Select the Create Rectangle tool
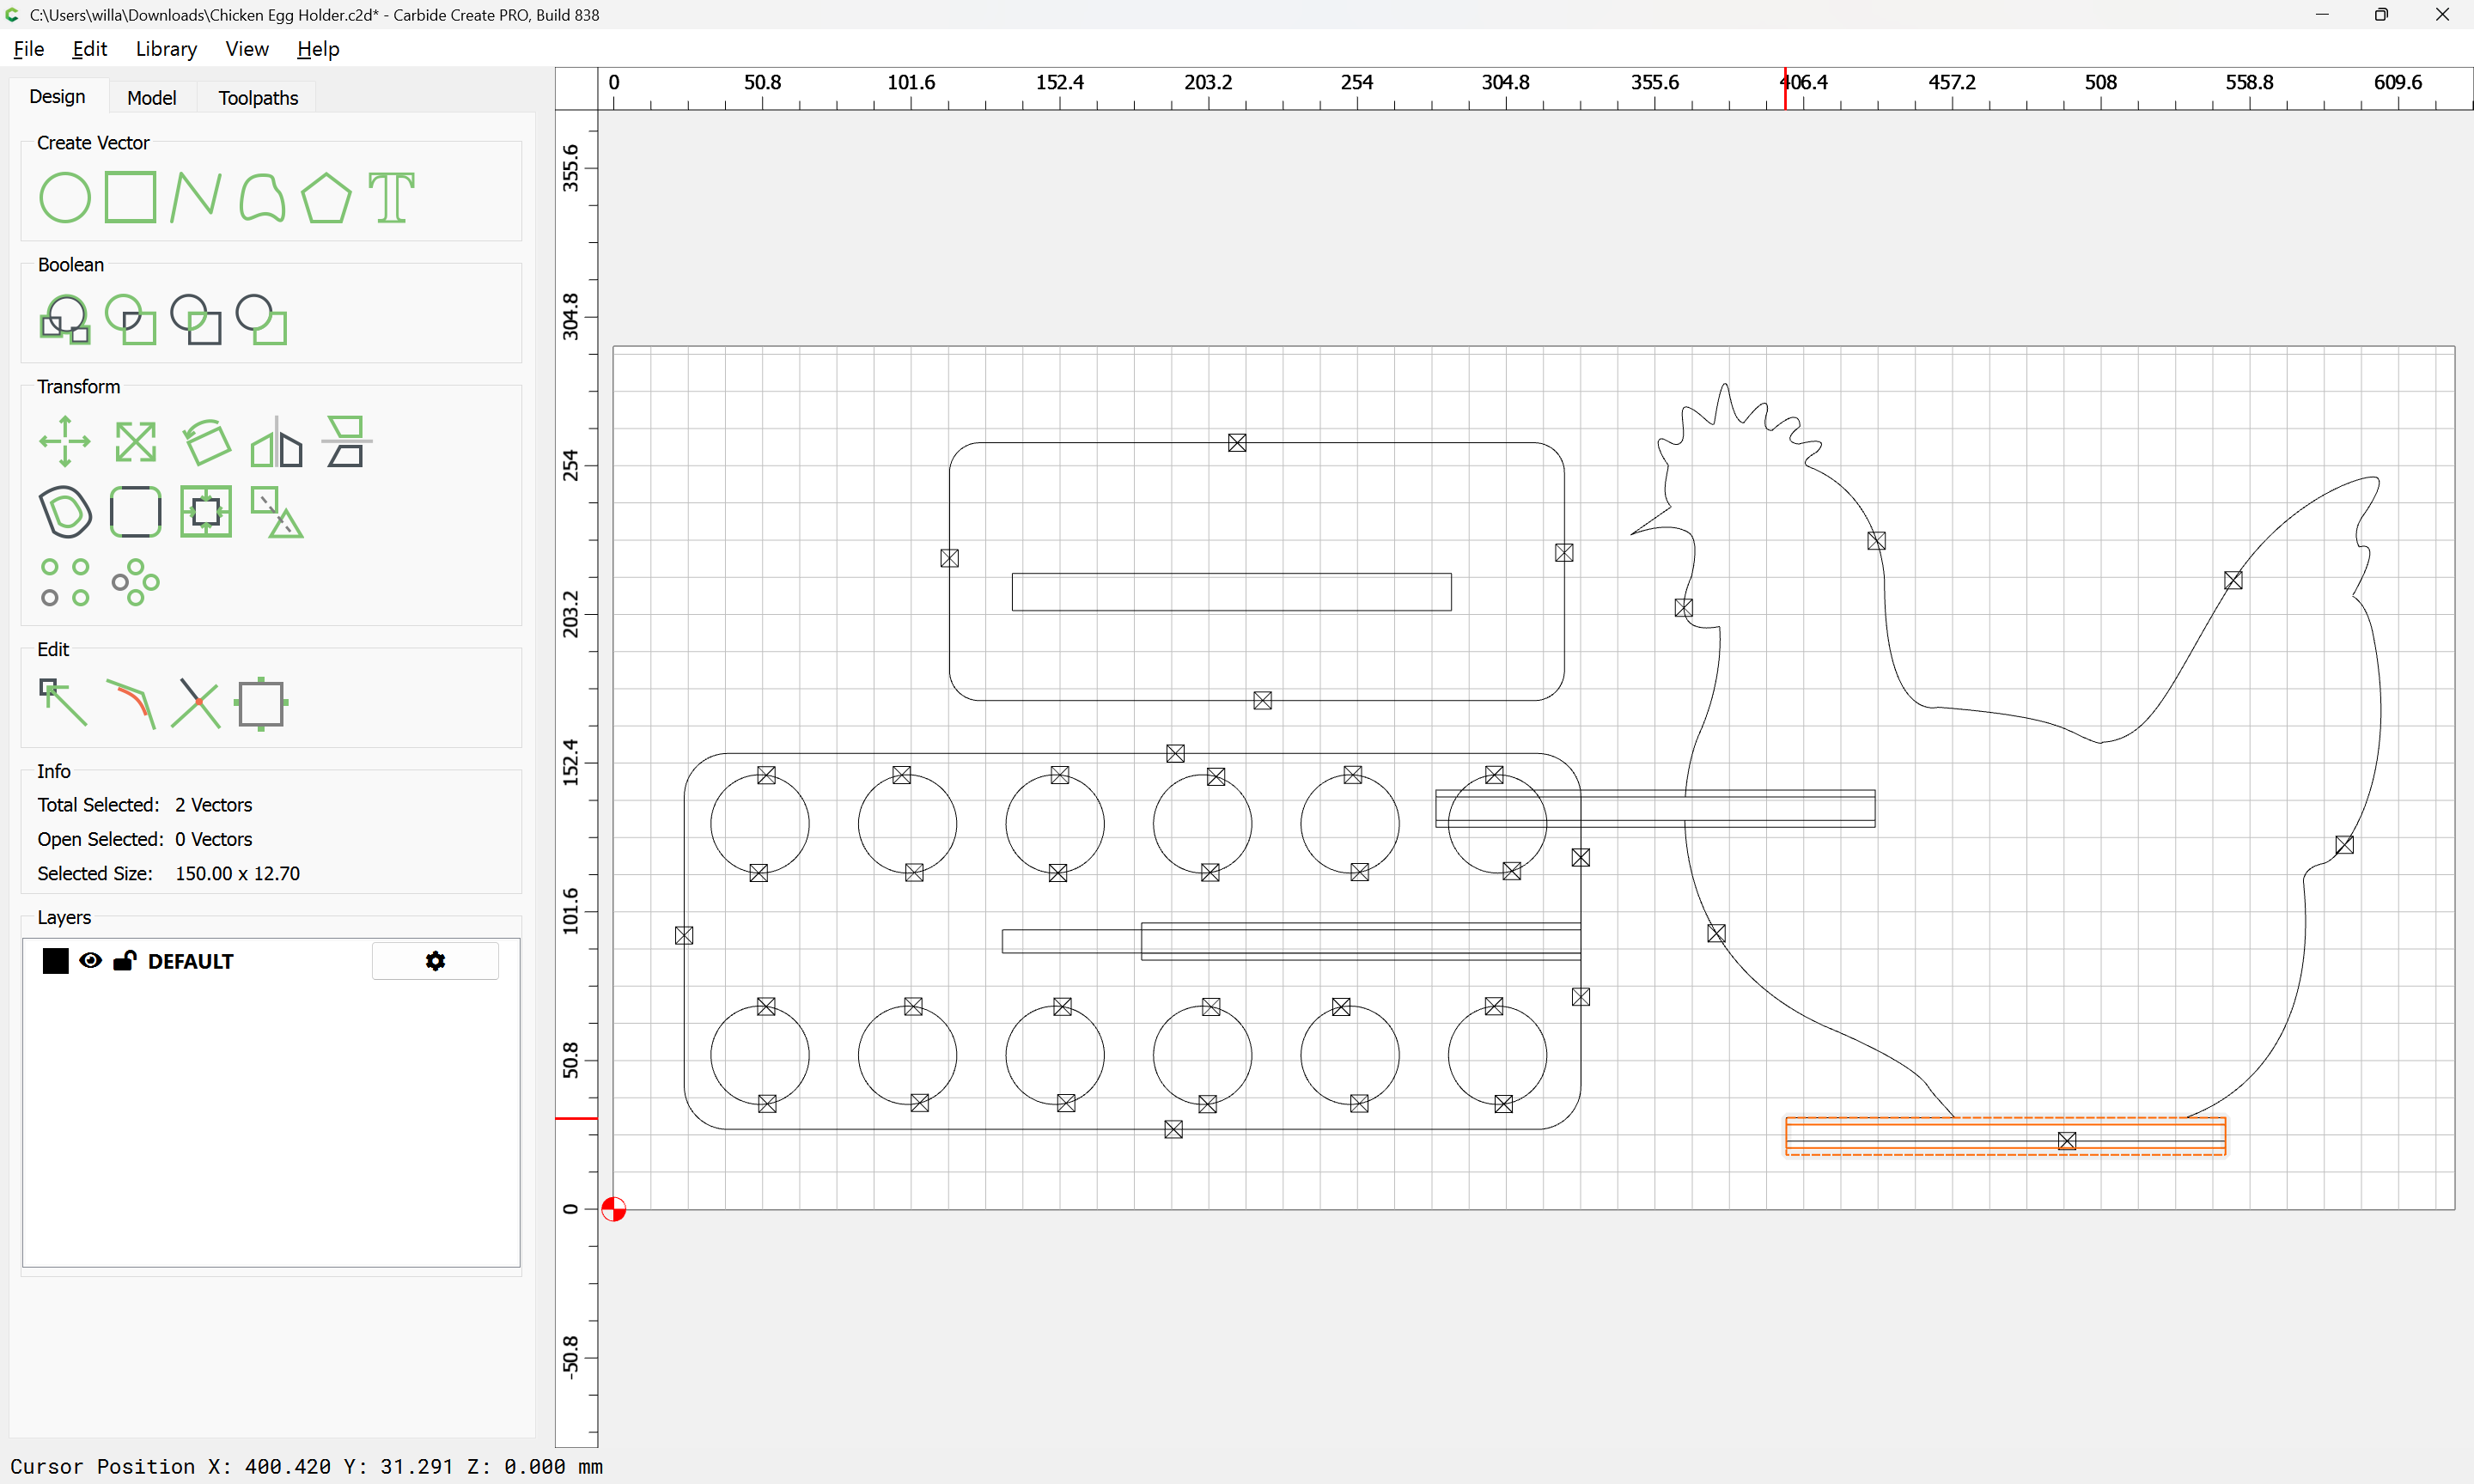 click(x=130, y=197)
